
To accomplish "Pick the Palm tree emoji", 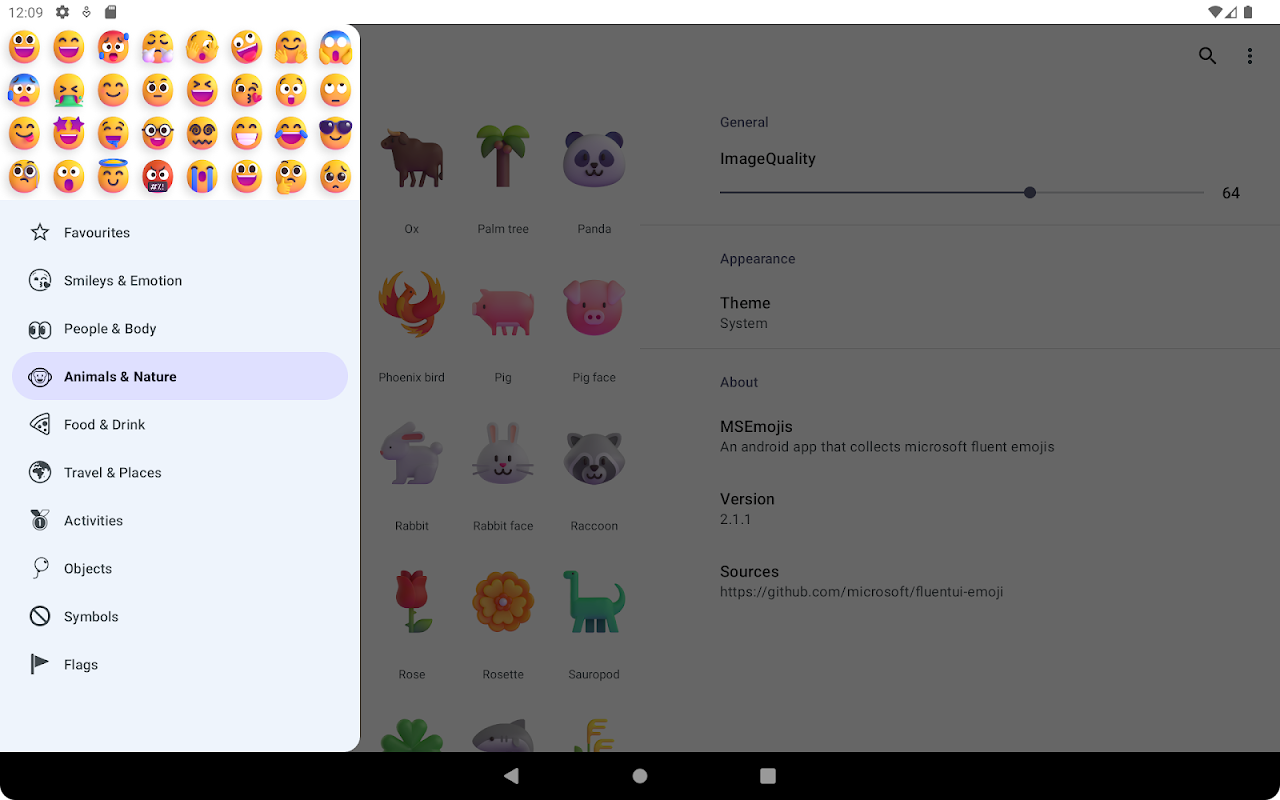I will click(503, 156).
